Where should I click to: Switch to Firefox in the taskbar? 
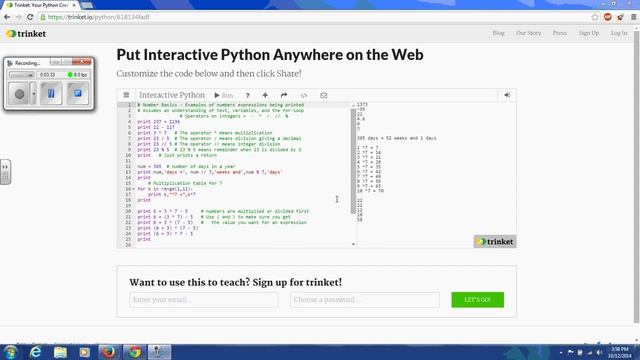(x=109, y=352)
